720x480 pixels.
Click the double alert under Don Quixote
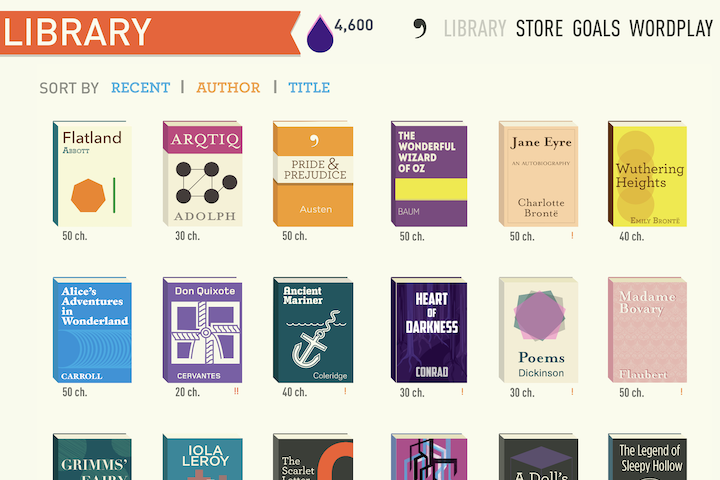coord(236,391)
